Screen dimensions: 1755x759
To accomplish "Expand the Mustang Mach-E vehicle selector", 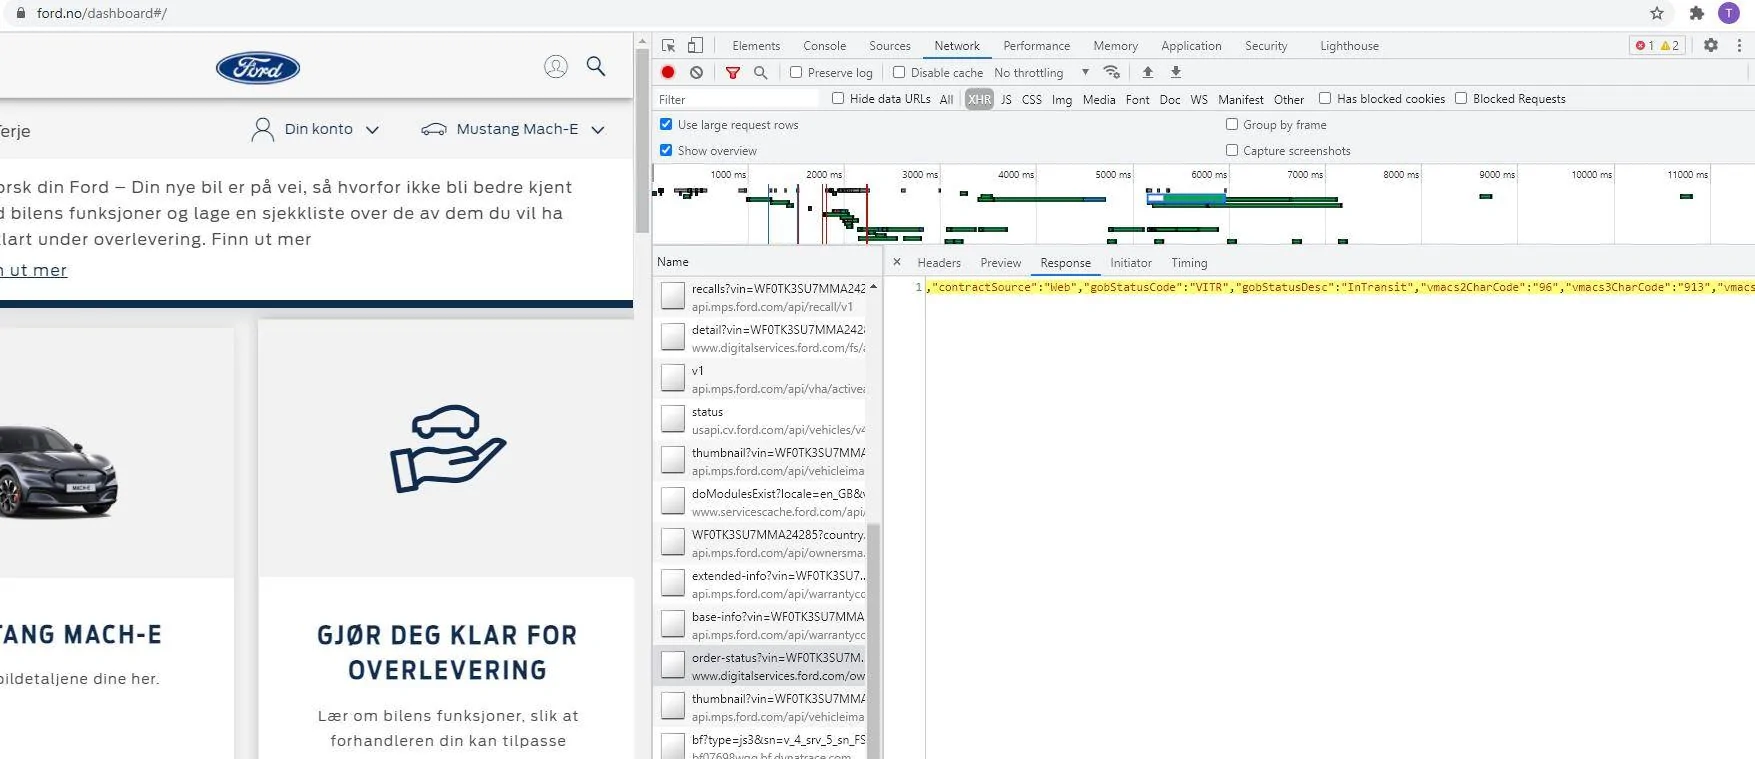I will pos(513,129).
